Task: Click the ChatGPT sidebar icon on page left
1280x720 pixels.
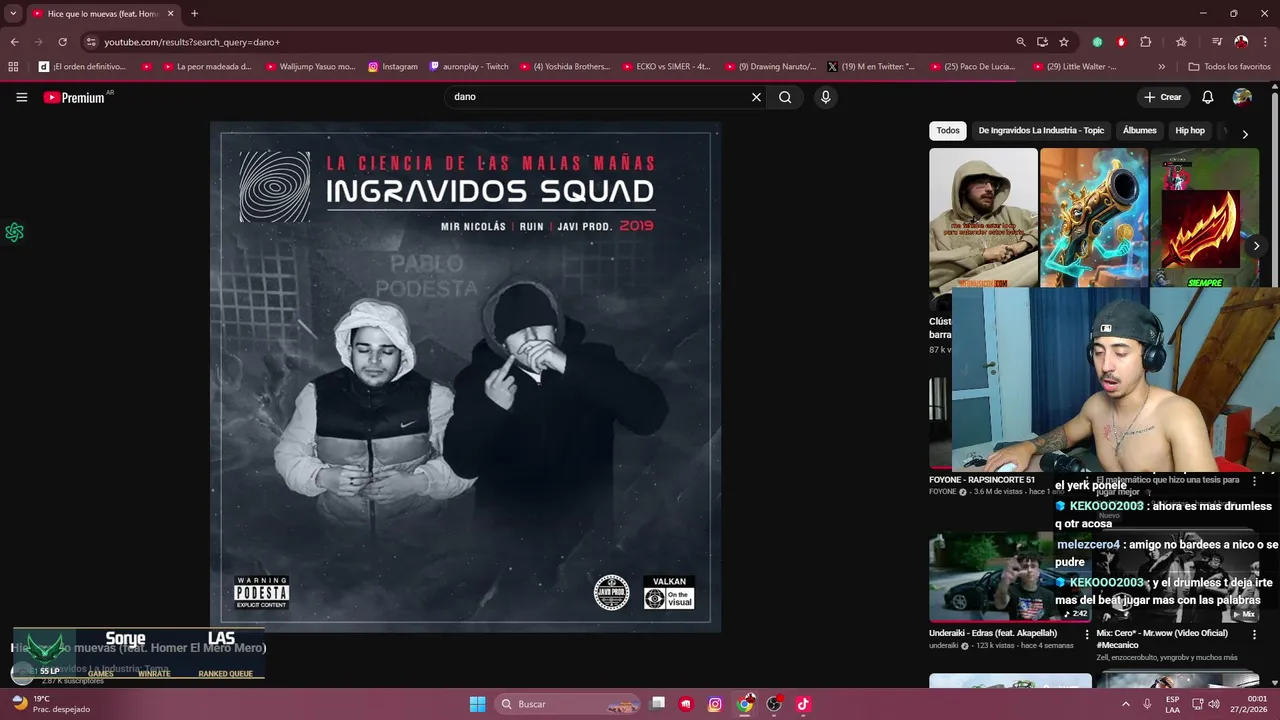Action: (x=14, y=232)
